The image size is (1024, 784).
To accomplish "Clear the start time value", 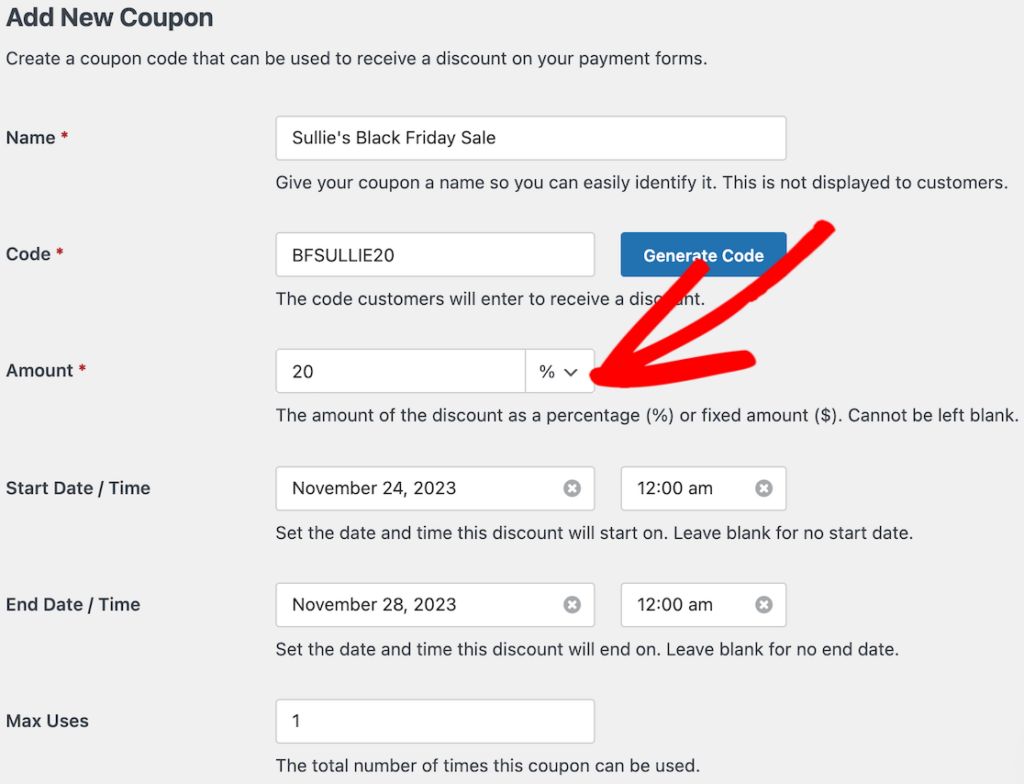I will [x=763, y=488].
